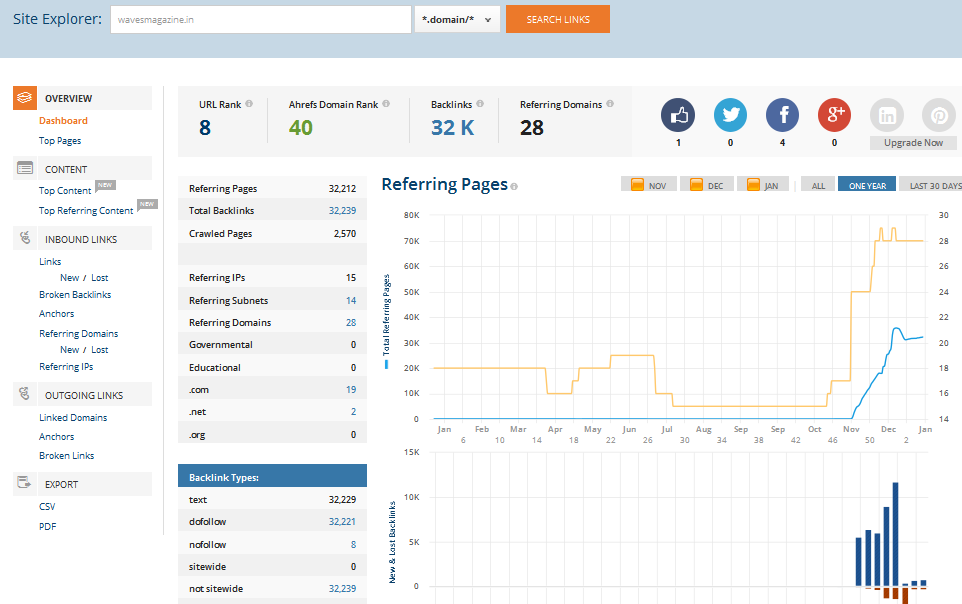The image size is (962, 604).
Task: Click the Referring Pages chart info icon
Action: (x=514, y=187)
